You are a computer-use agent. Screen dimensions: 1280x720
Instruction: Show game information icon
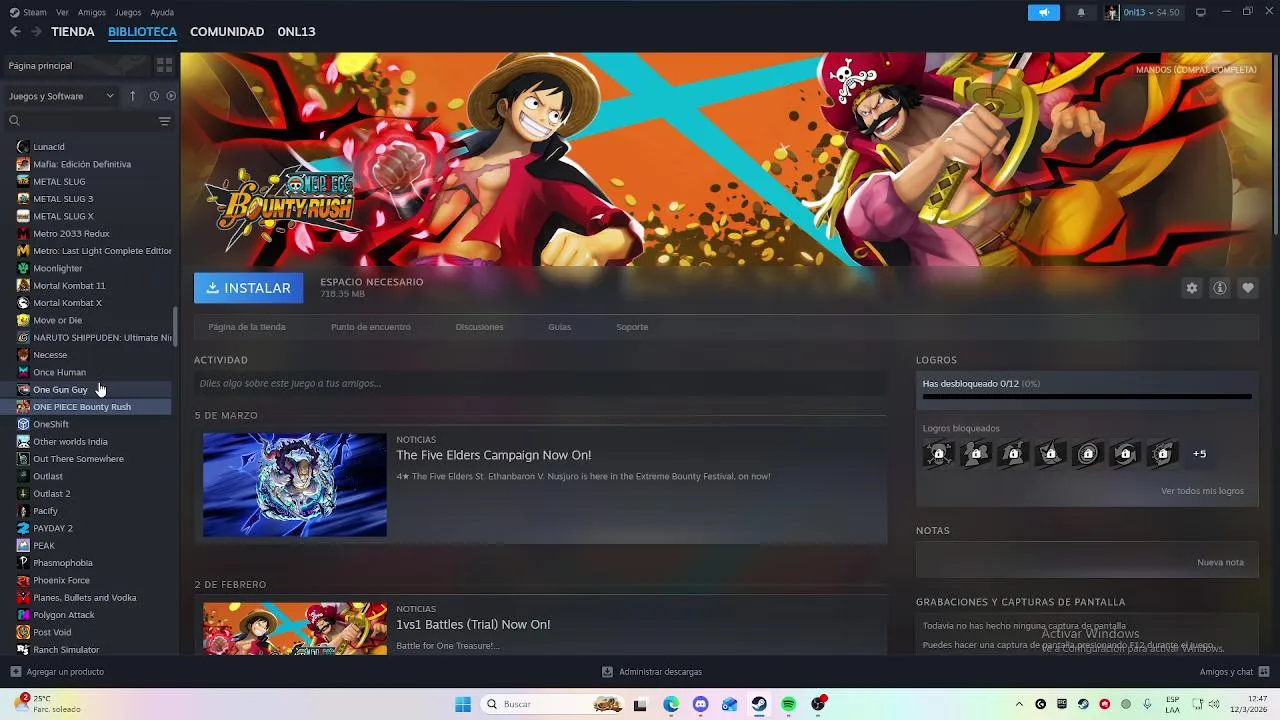[1220, 288]
